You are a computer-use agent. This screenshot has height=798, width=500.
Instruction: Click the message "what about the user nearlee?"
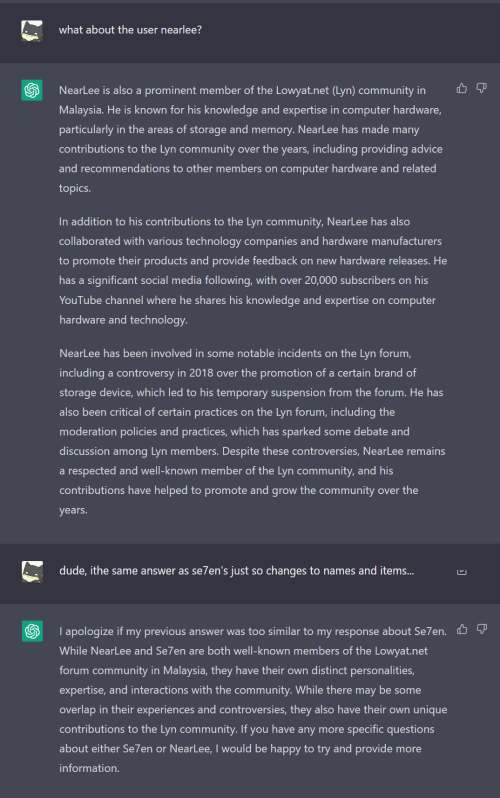click(x=130, y=30)
